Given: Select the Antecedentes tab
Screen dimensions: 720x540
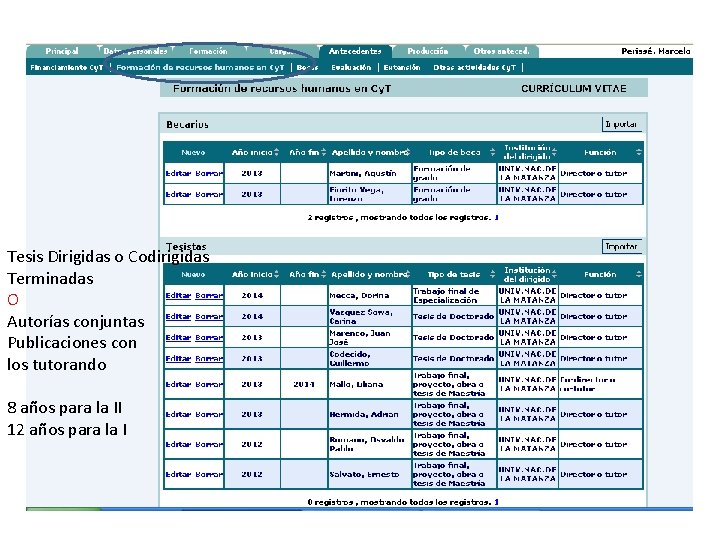Looking at the screenshot, I should (354, 51).
